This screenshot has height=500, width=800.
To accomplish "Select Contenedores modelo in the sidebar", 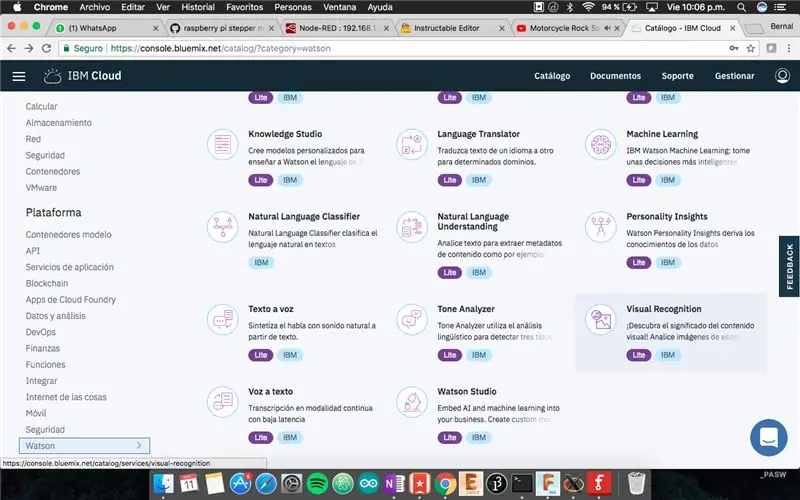I will tap(68, 234).
